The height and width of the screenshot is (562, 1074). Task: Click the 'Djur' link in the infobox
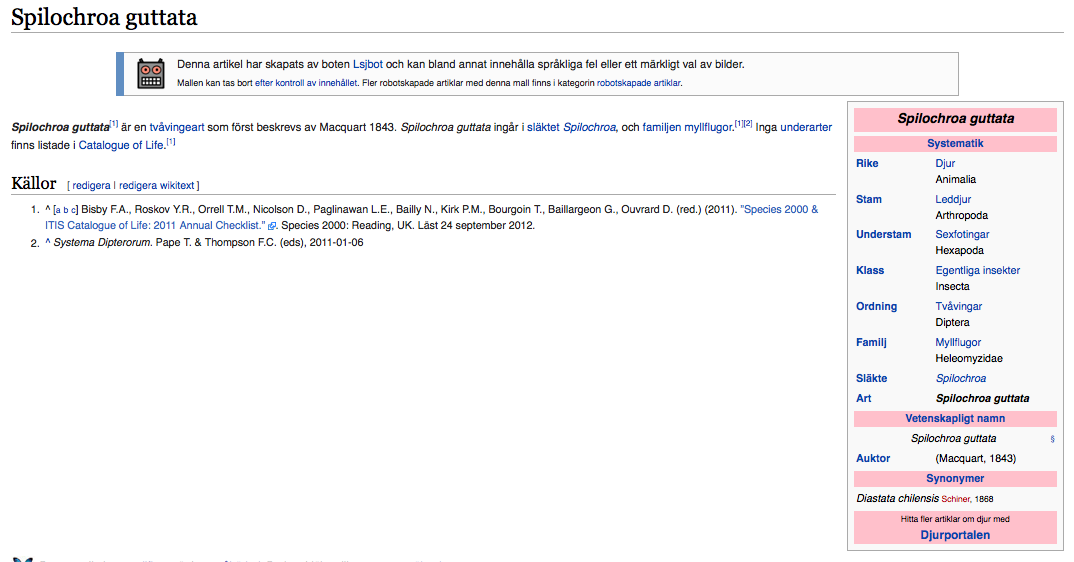945,163
